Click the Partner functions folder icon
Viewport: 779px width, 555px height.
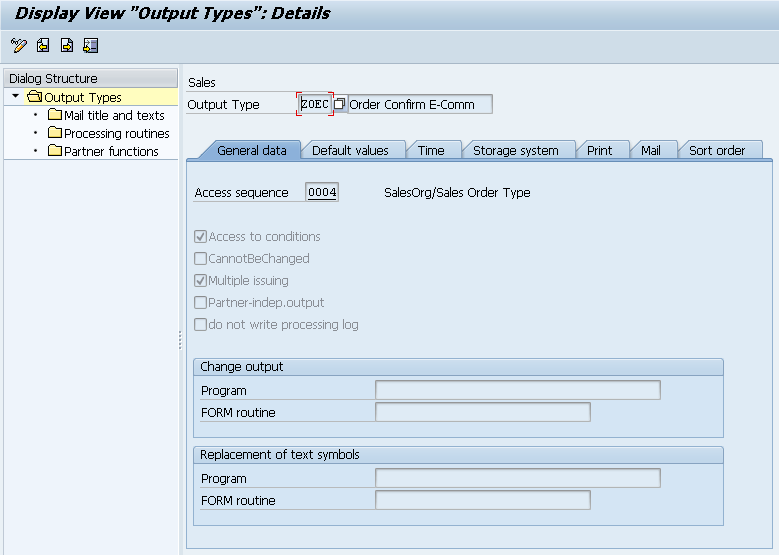[55, 151]
